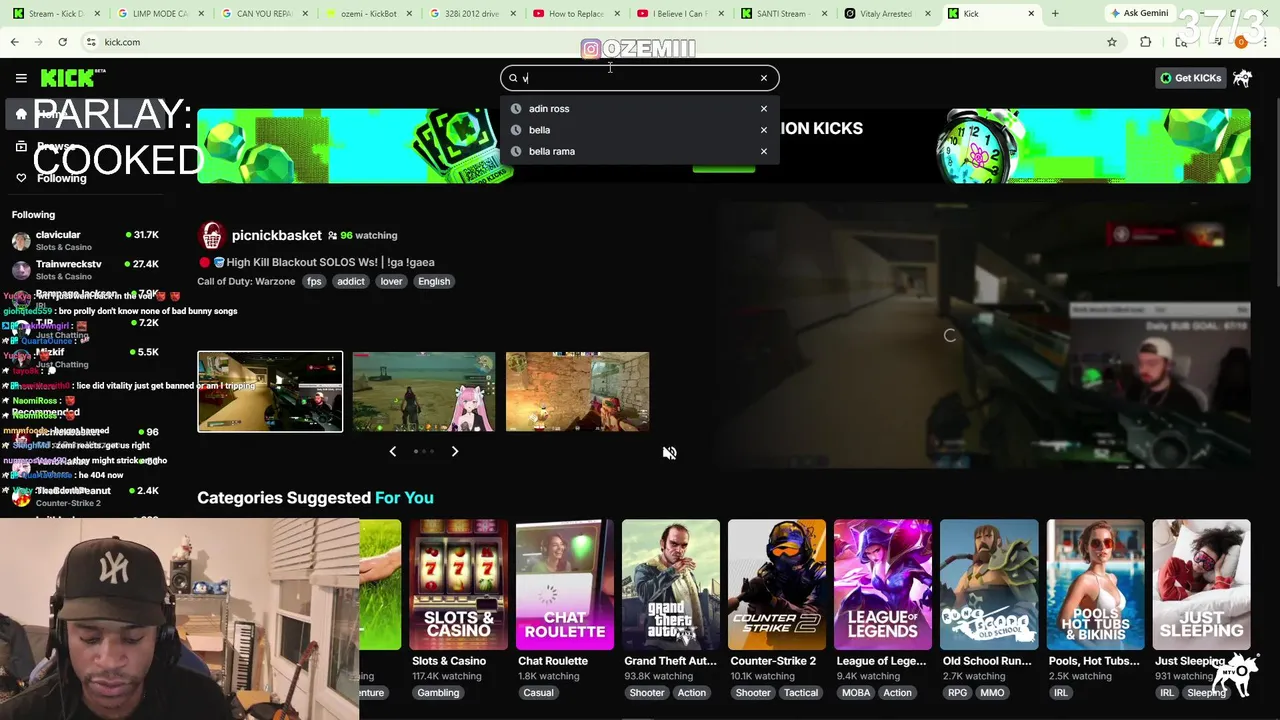This screenshot has height=720, width=1280.
Task: Clear the search box with its X
Action: (764, 78)
